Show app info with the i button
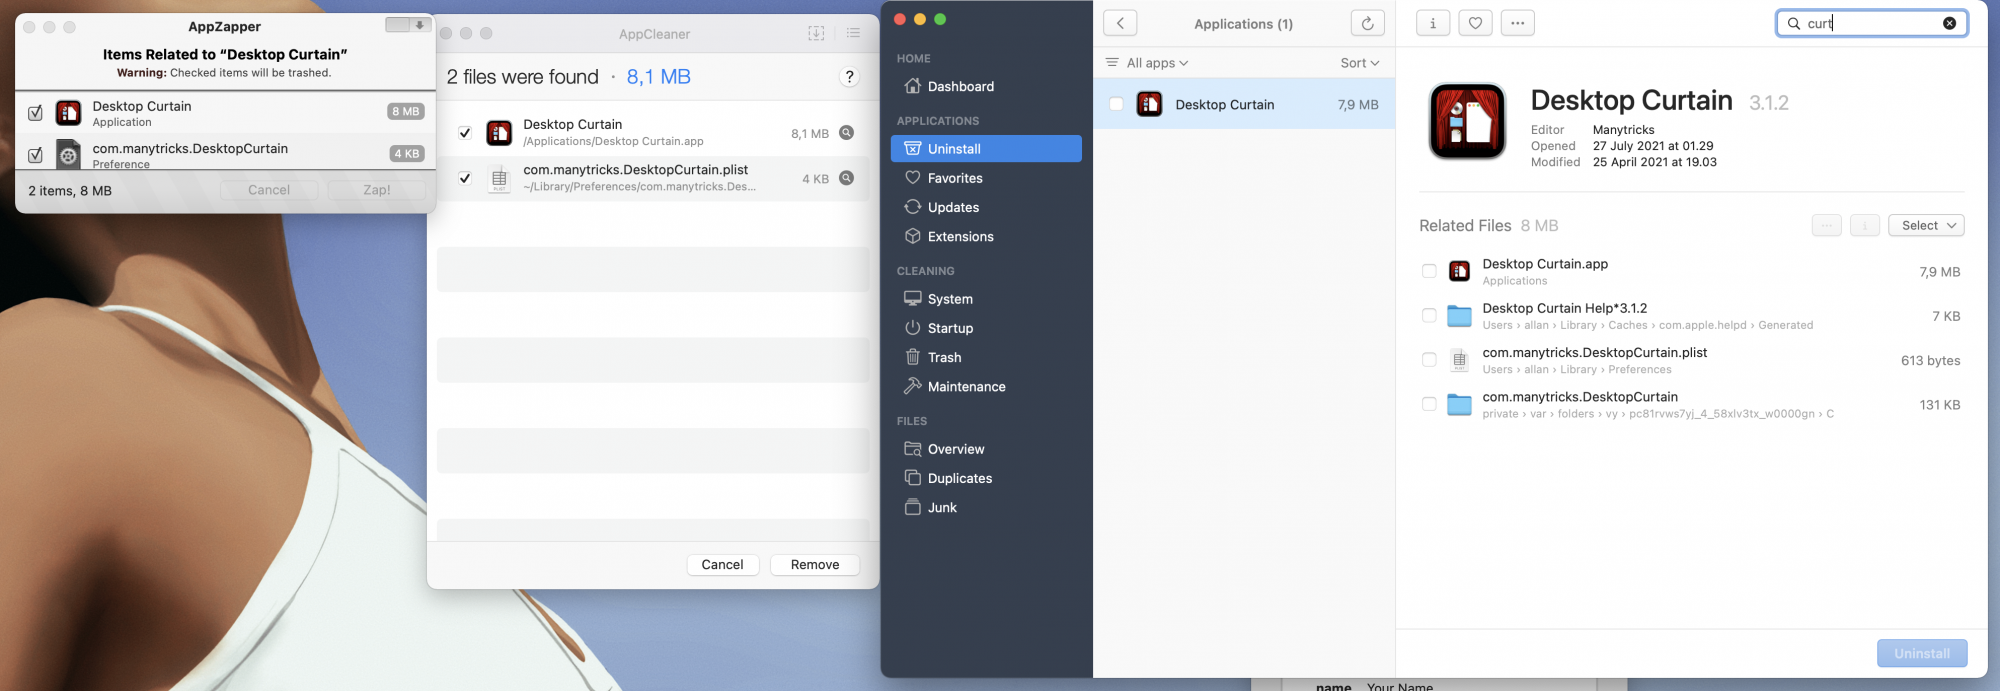2000x691 pixels. coord(1433,23)
